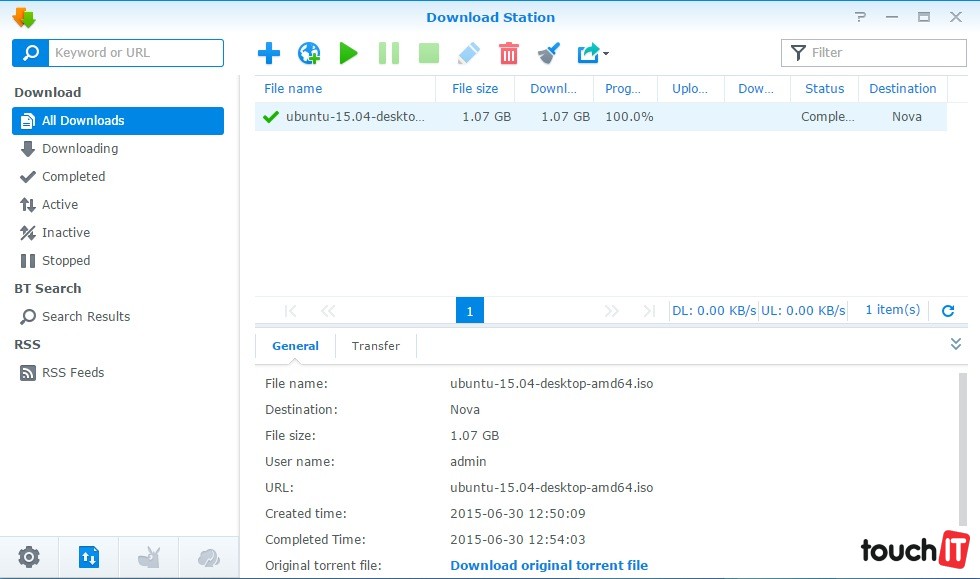This screenshot has height=579, width=980.
Task: Show Completed downloads in sidebar
Action: pos(73,176)
